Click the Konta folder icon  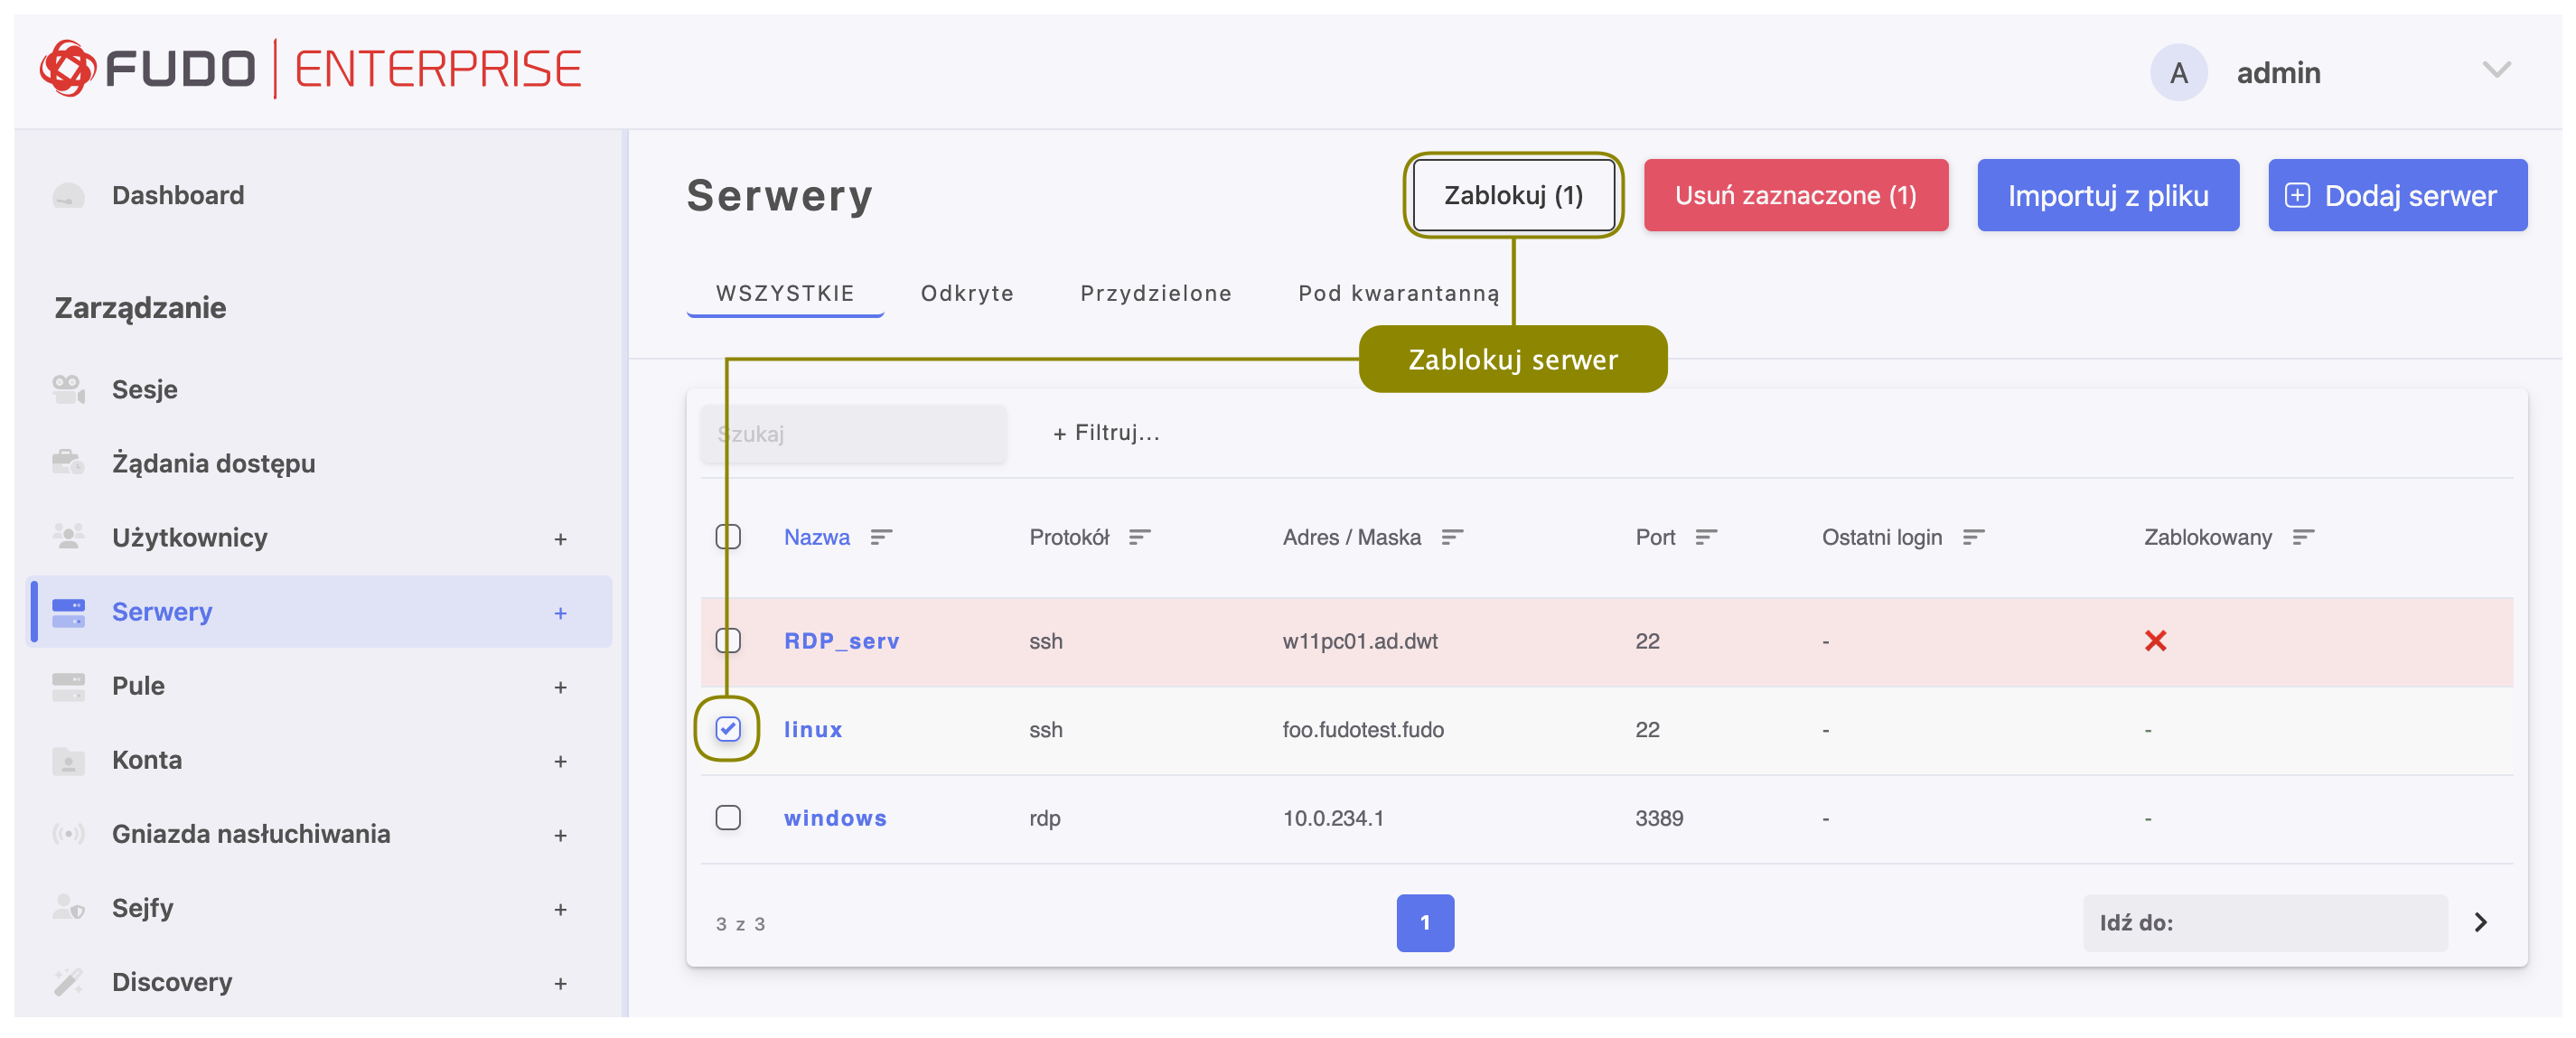[68, 760]
